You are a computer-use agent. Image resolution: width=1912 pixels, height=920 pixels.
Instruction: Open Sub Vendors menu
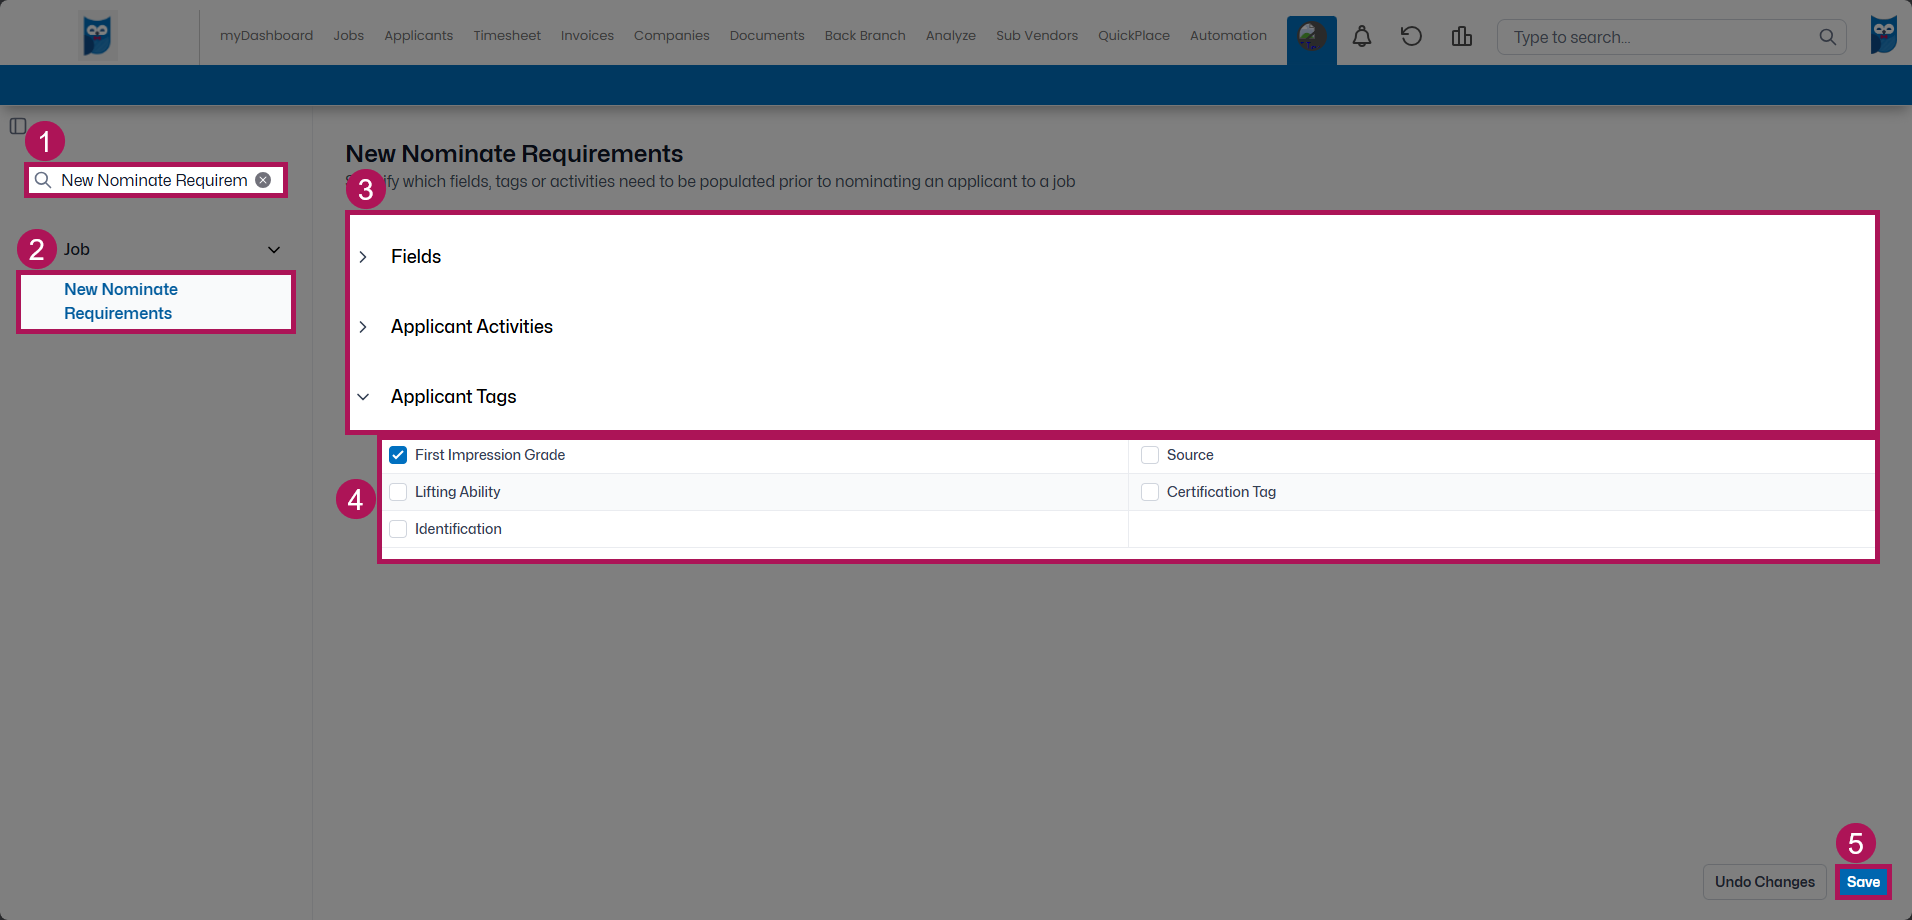(1037, 35)
